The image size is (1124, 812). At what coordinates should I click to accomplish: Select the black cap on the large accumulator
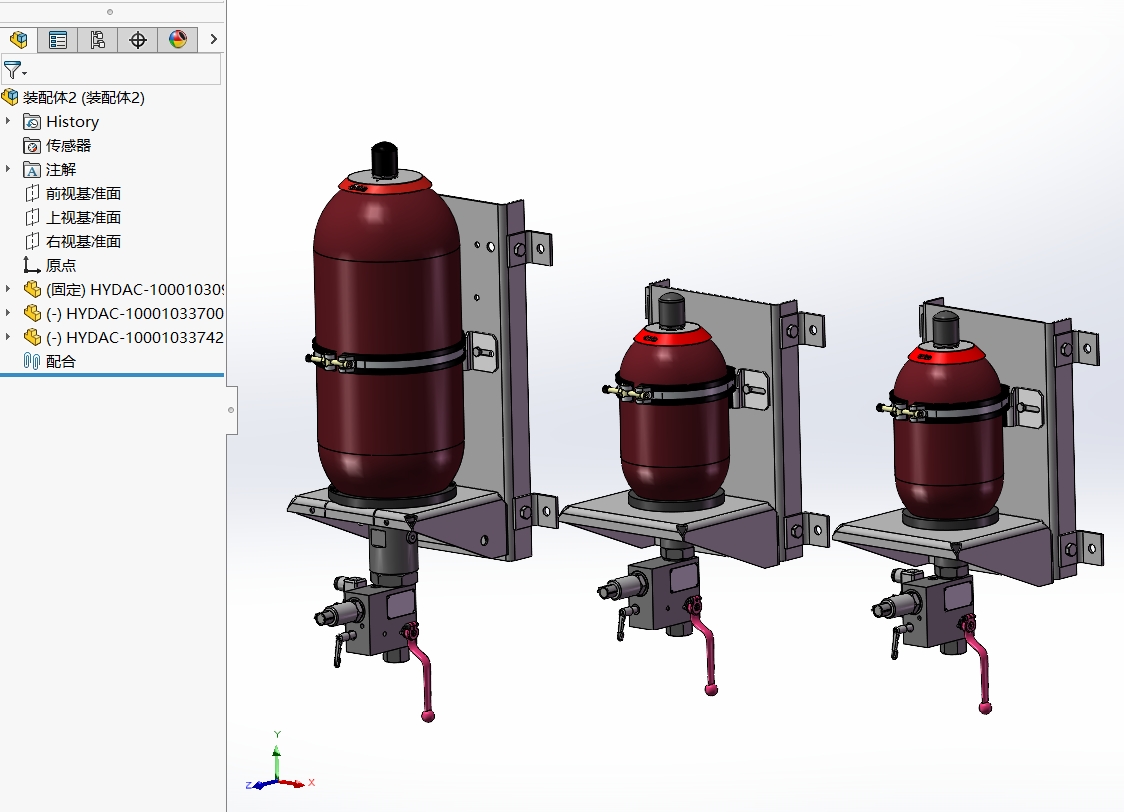tap(384, 158)
